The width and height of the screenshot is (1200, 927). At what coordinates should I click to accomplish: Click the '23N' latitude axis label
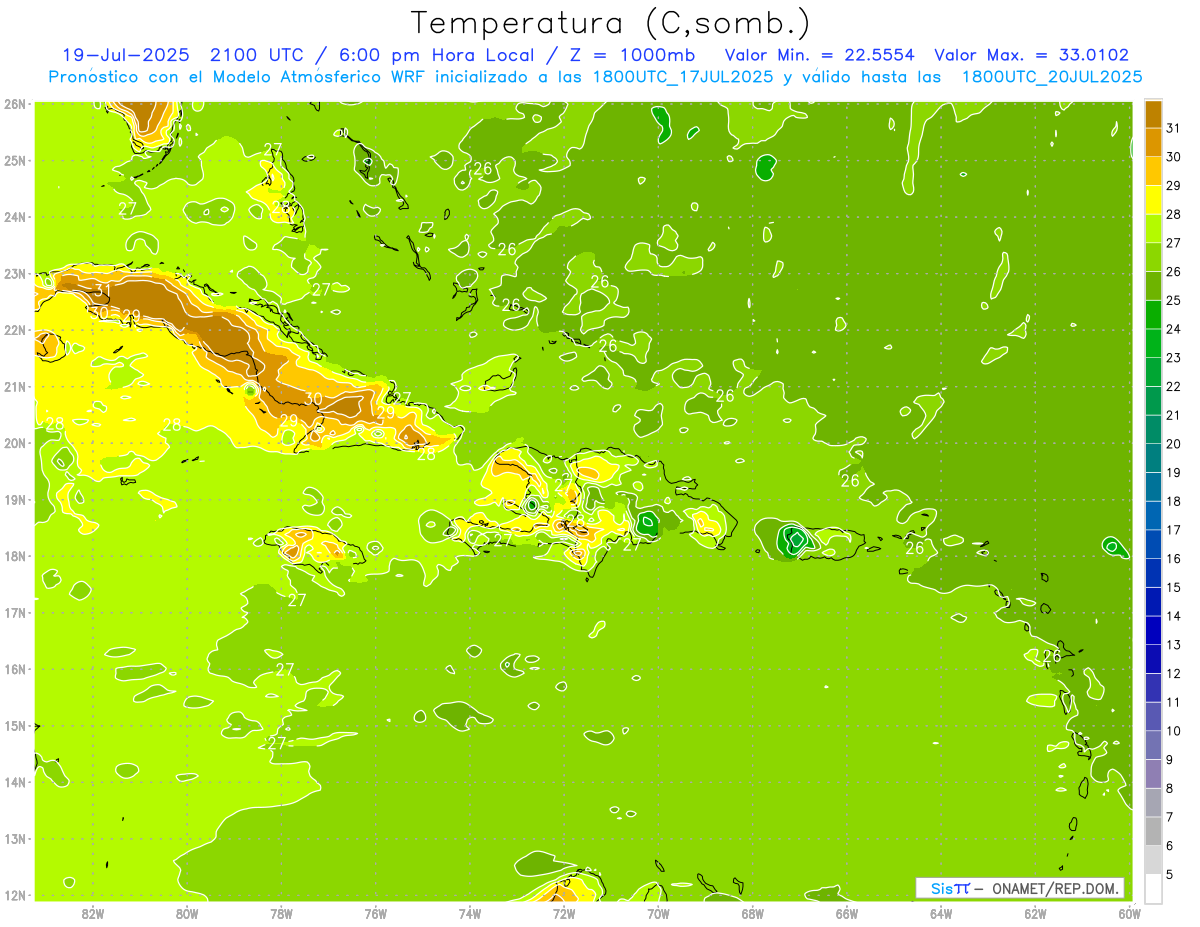pos(14,274)
